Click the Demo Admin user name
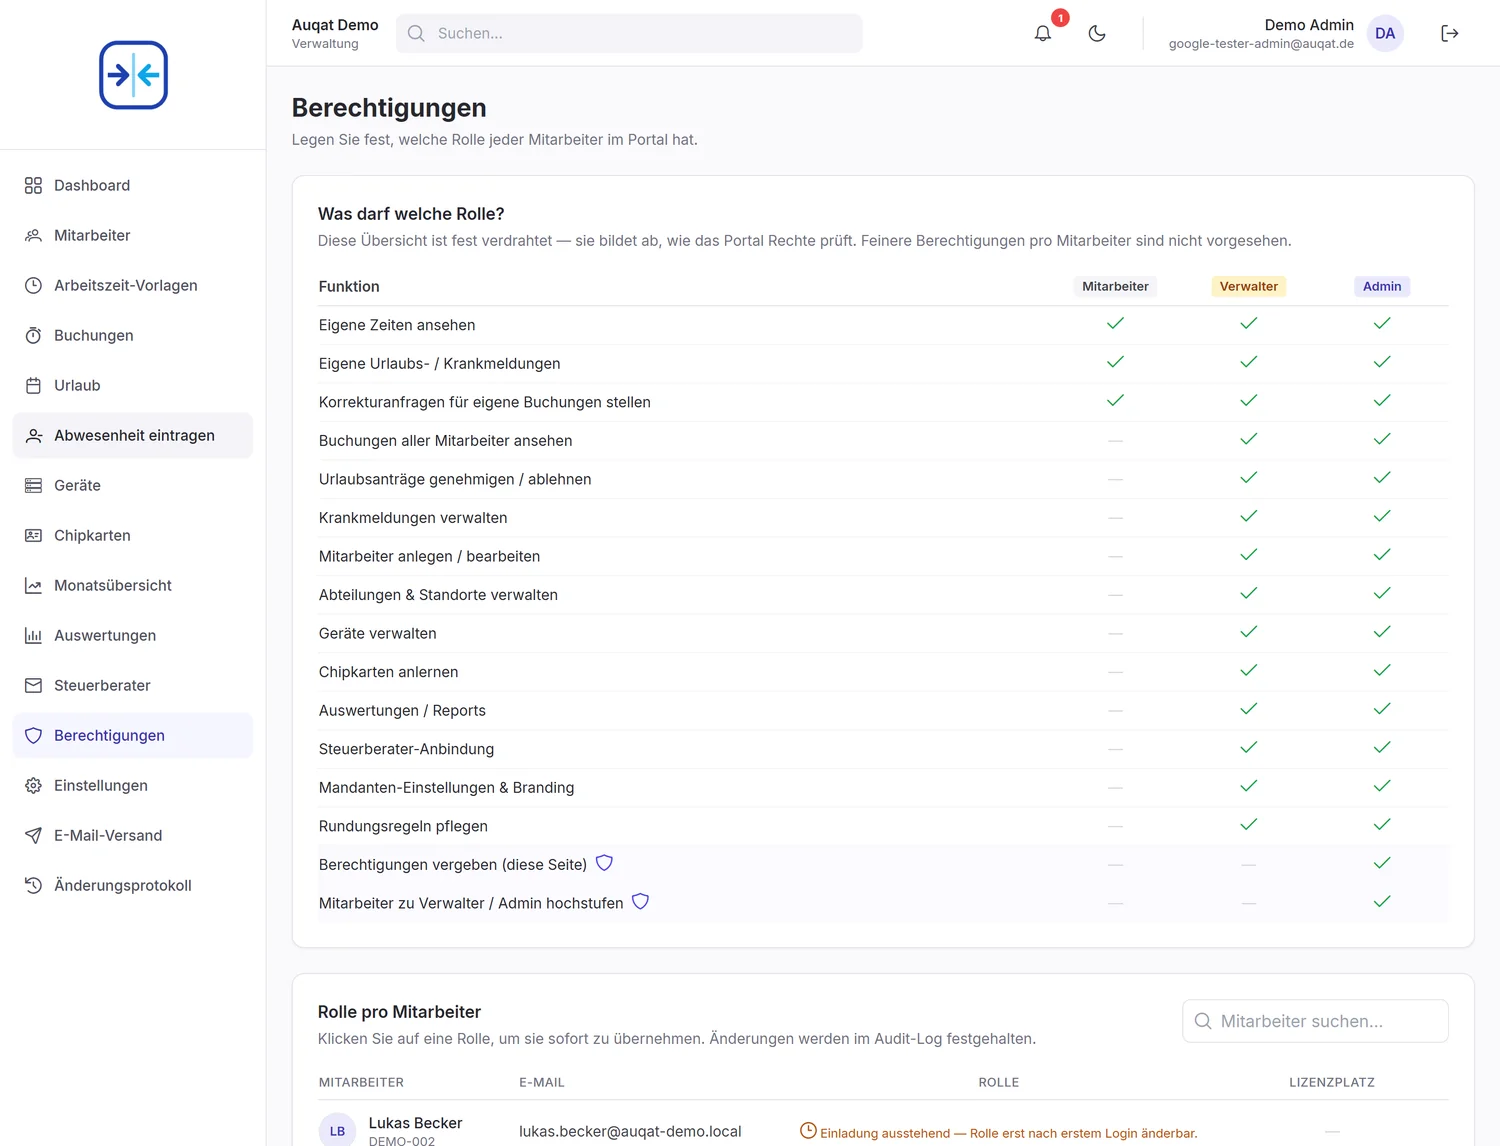The image size is (1500, 1146). pos(1309,25)
